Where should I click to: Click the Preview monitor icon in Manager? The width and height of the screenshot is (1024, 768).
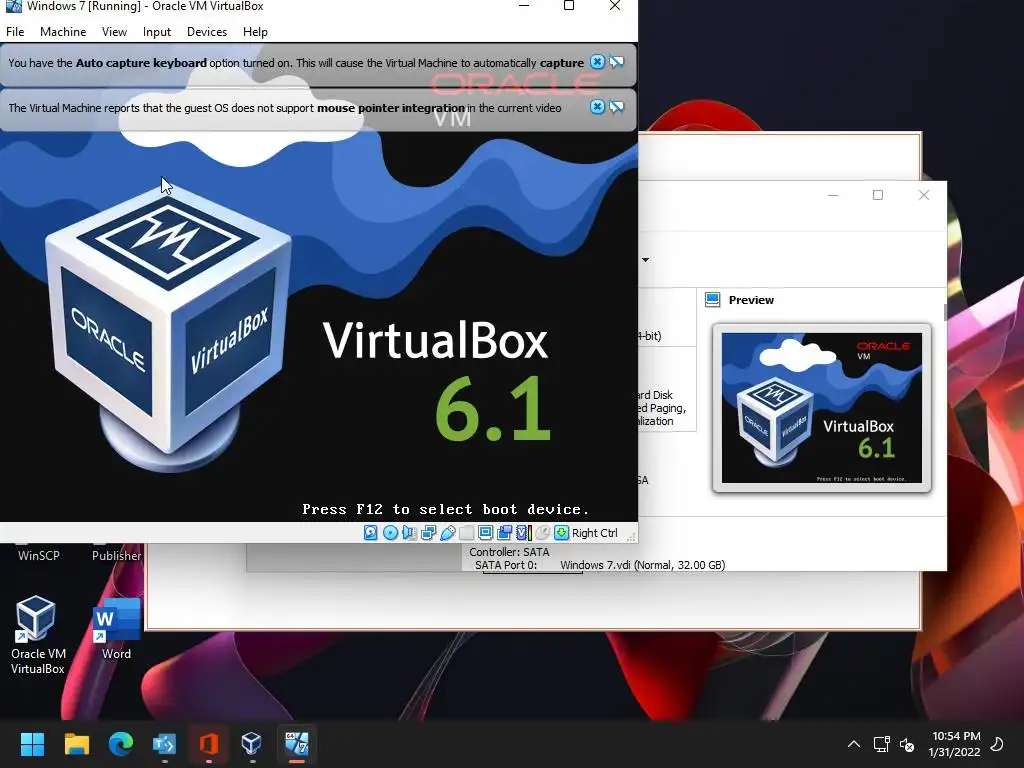tap(712, 300)
